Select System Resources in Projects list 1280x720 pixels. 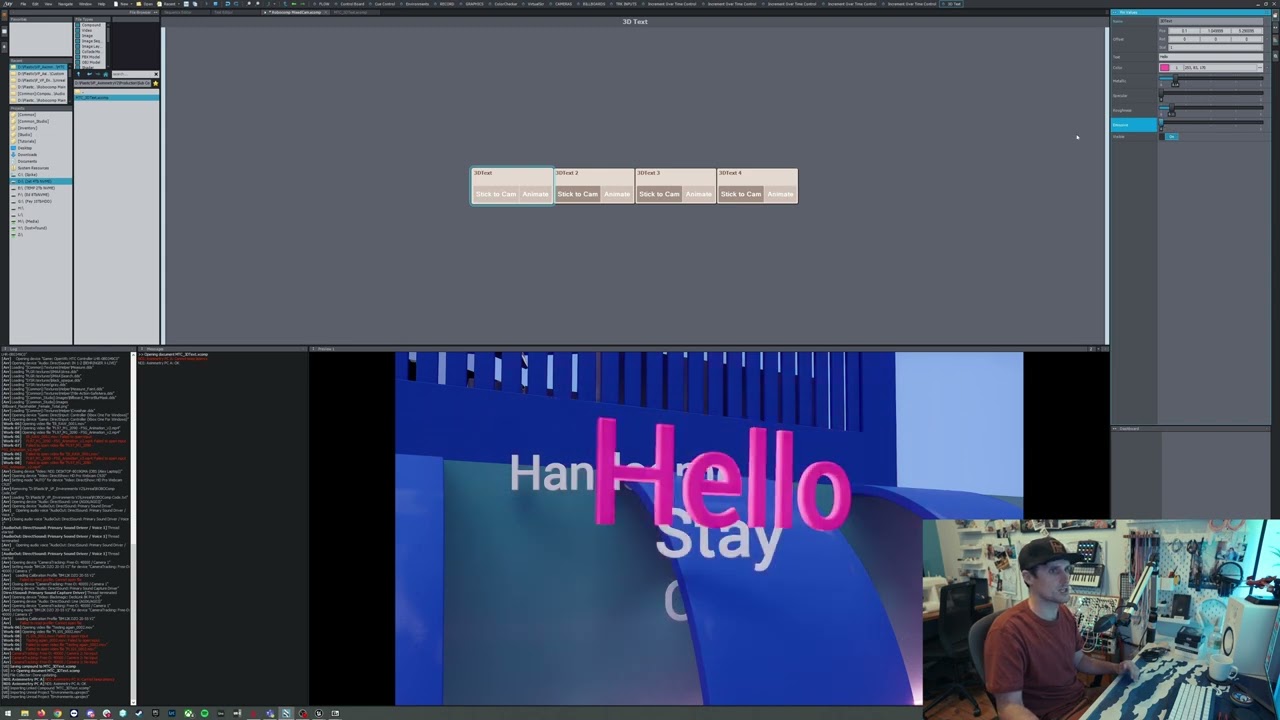pos(33,168)
